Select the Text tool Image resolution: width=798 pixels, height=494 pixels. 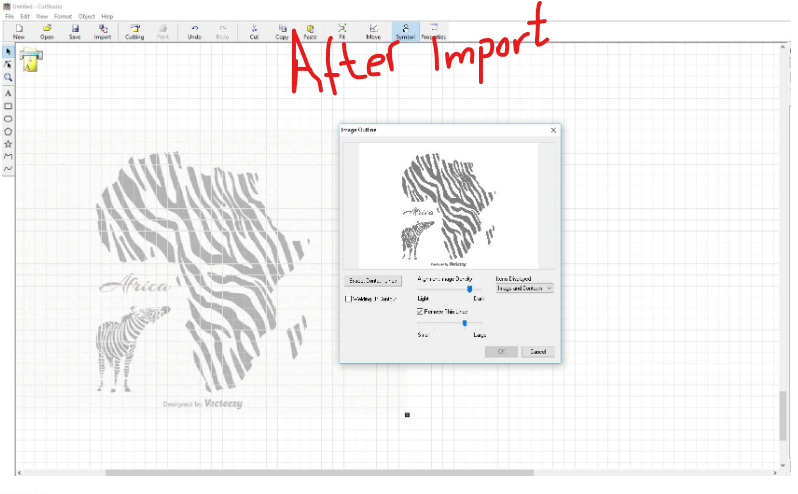pos(8,94)
